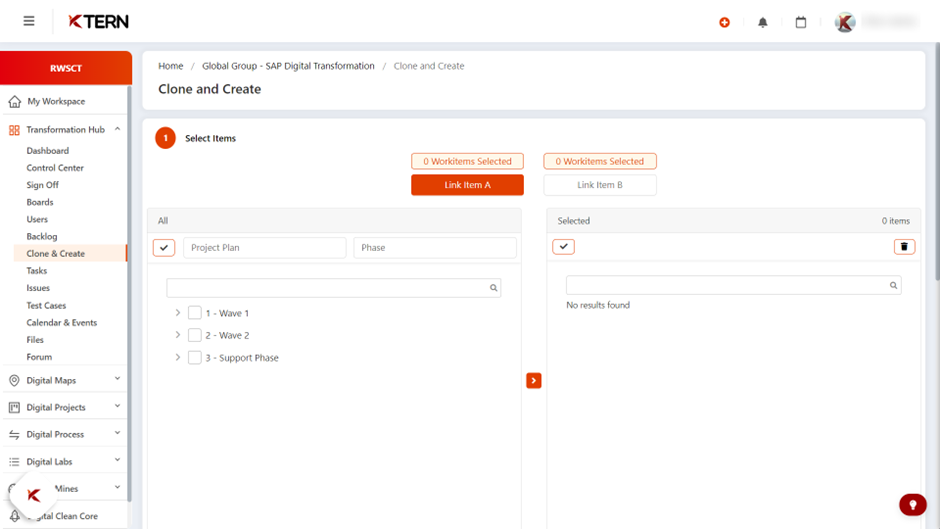
Task: Open Forum in sidebar
Action: pos(39,357)
